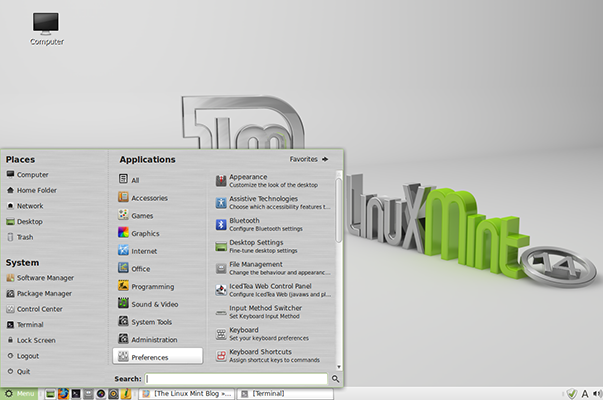
Task: Click the search magnifier icon
Action: pyautogui.click(x=335, y=380)
